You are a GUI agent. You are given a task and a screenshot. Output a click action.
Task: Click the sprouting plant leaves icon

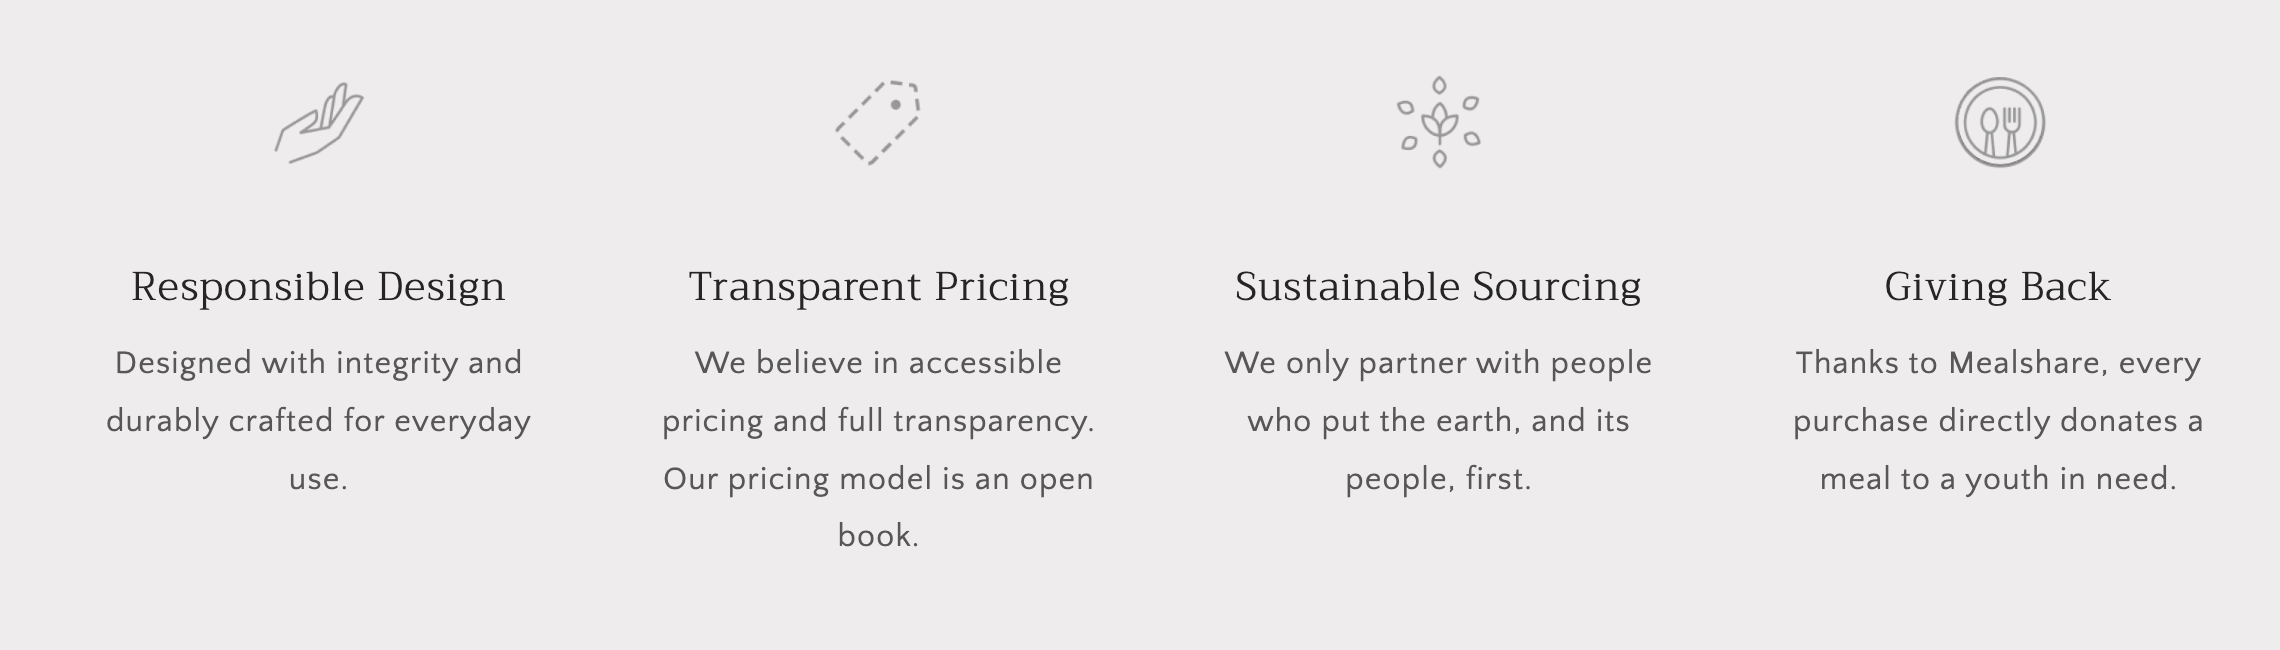point(1438,123)
